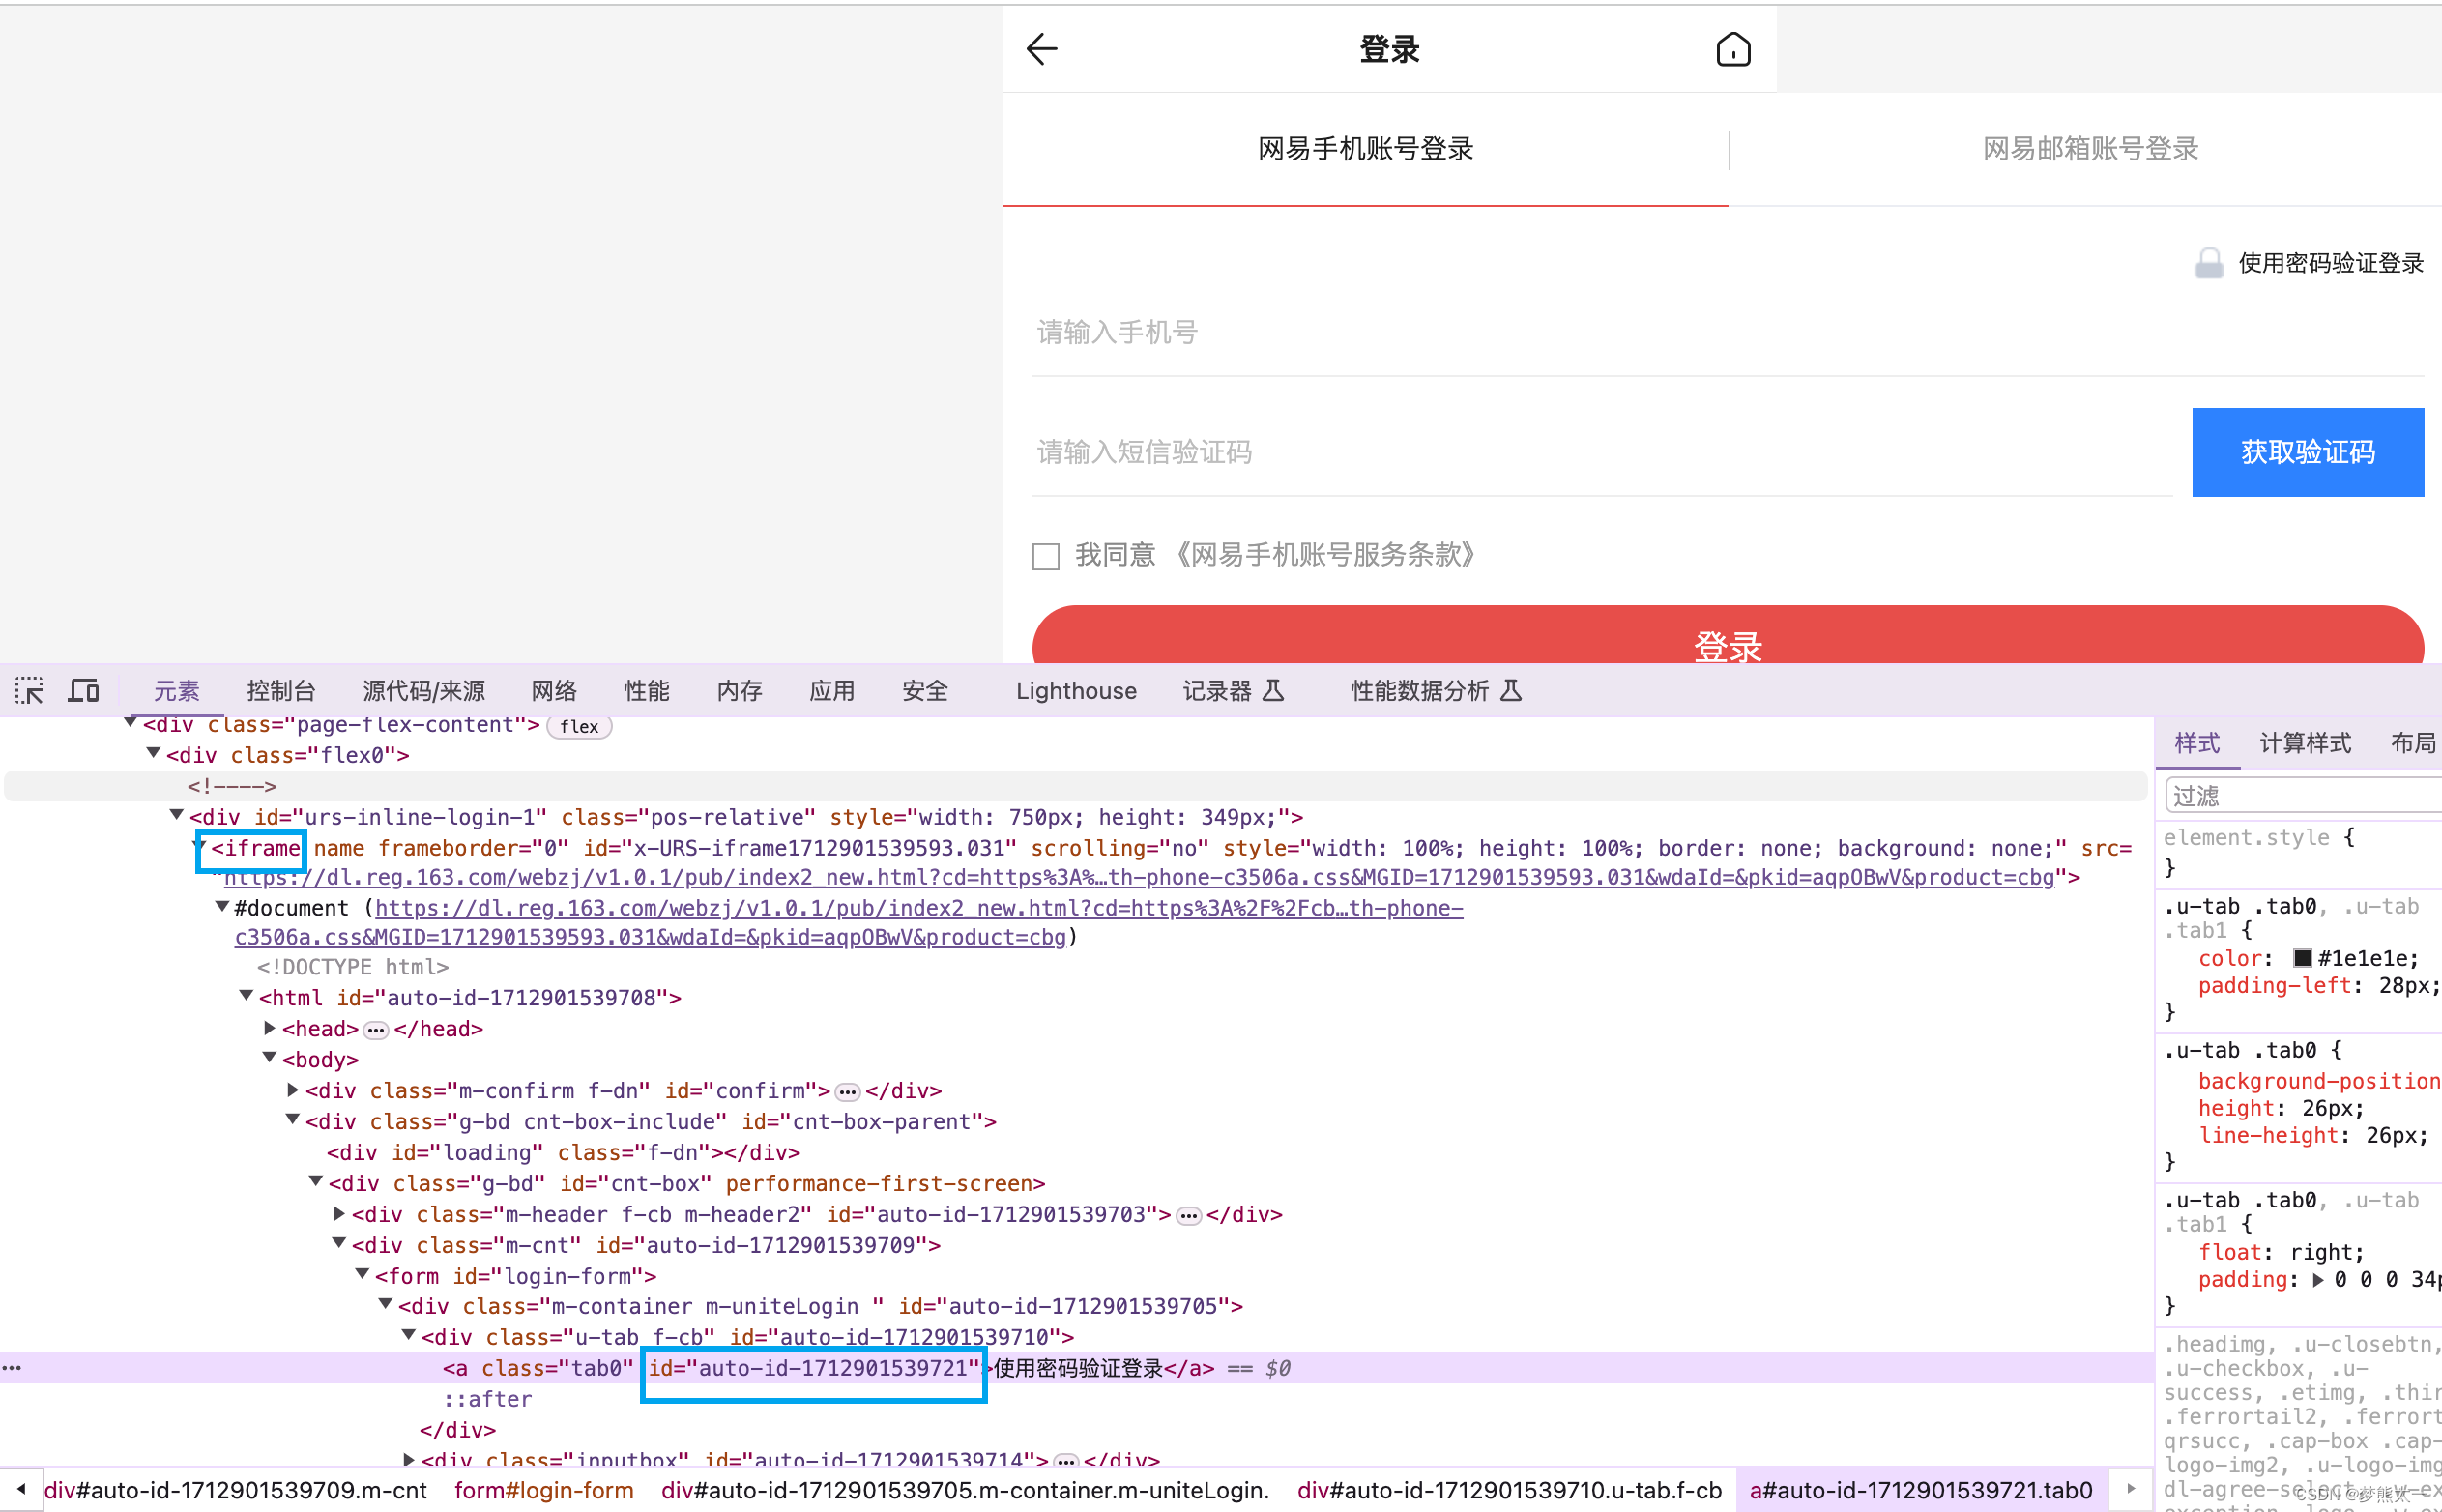Check the 我同意 service terms checkbox

coord(1044,556)
